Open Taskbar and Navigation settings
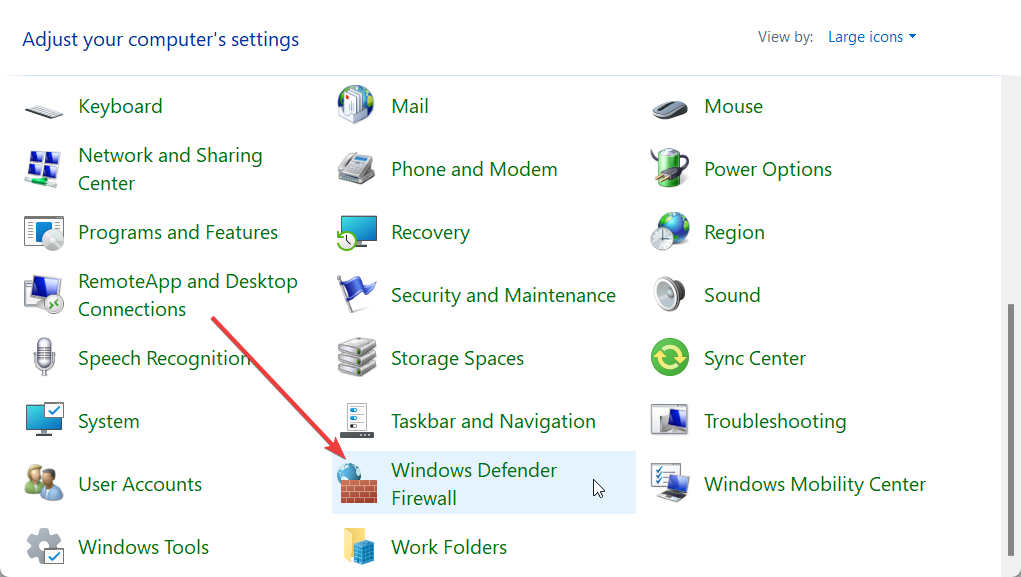 click(x=492, y=421)
